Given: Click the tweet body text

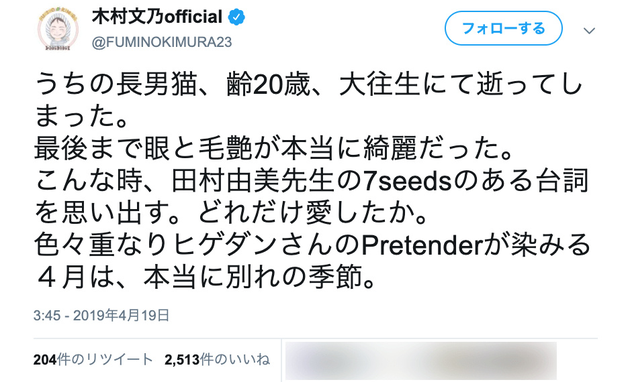Looking at the screenshot, I should (312, 181).
